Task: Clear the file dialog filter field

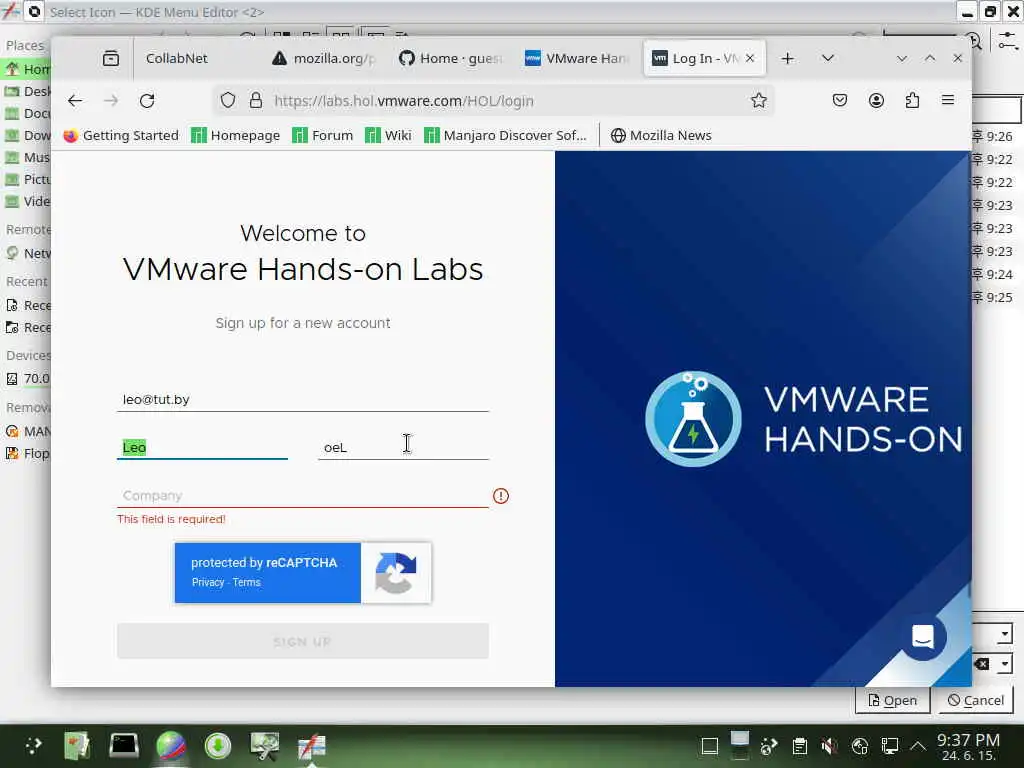Action: 982,664
